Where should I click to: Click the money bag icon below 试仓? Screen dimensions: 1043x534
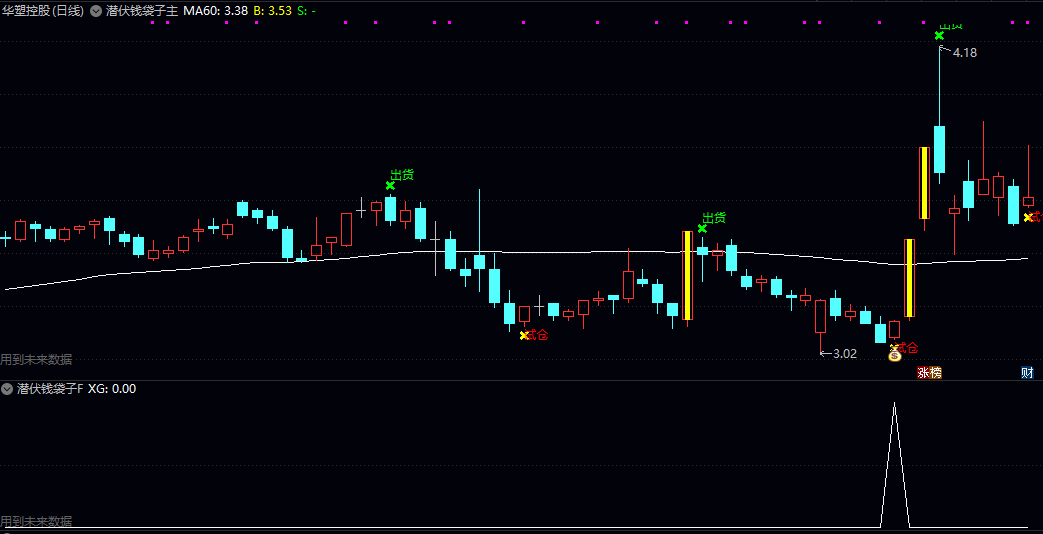coord(895,356)
